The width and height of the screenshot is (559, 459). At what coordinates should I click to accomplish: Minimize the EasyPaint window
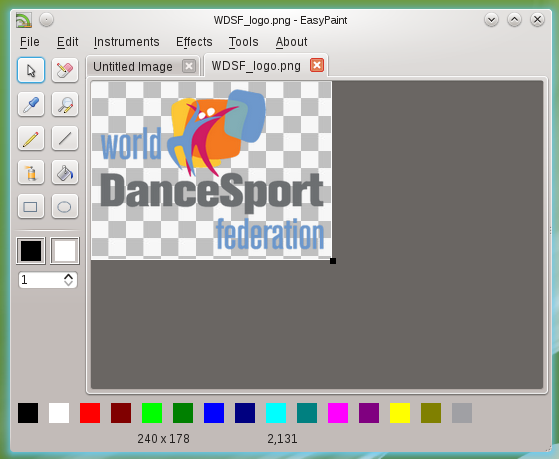point(491,20)
